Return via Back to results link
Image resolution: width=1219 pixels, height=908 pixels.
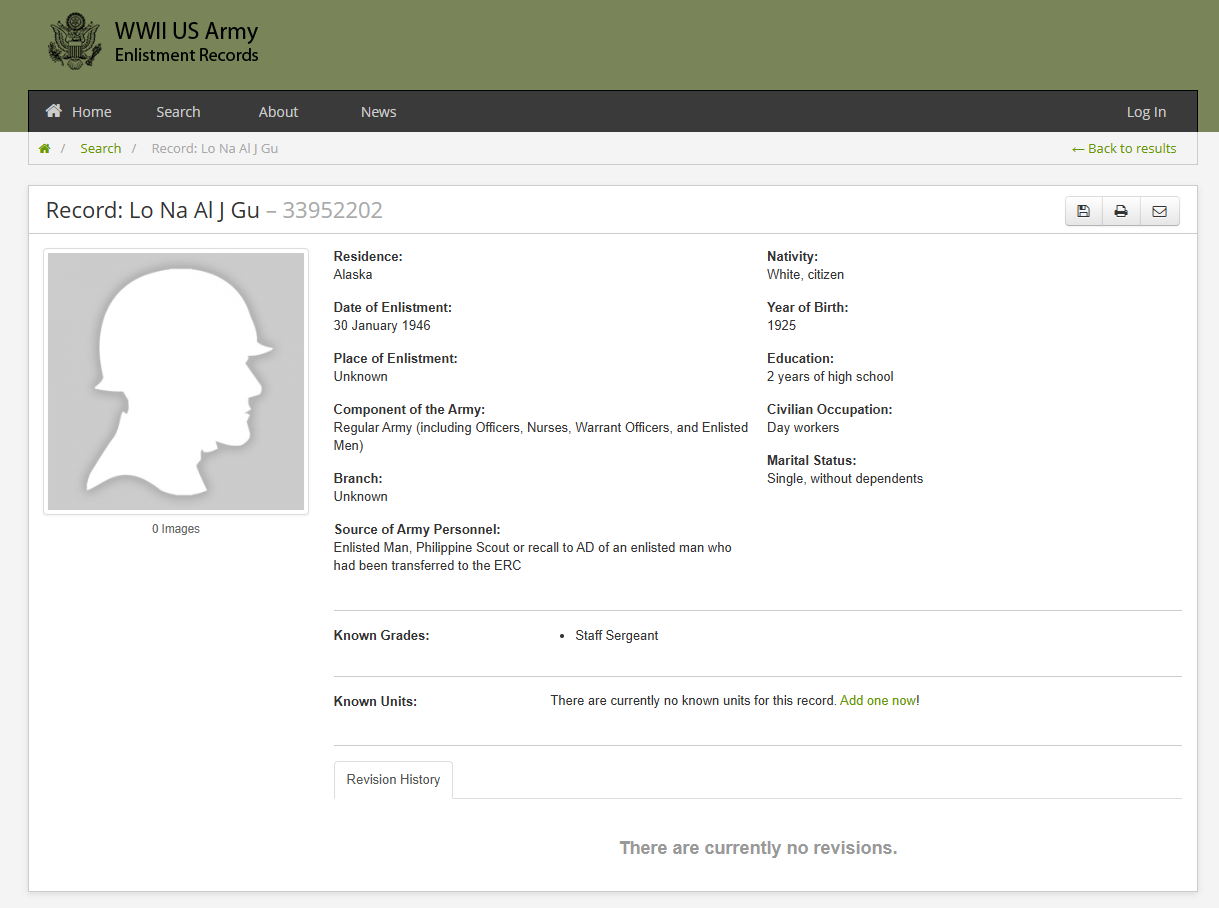[x=1123, y=149]
